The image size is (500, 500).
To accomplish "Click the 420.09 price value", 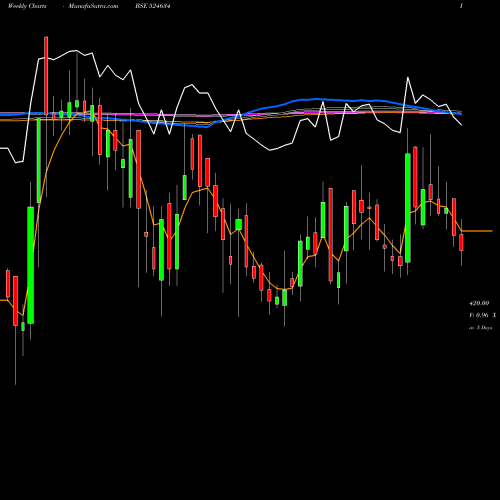I will click(x=479, y=303).
